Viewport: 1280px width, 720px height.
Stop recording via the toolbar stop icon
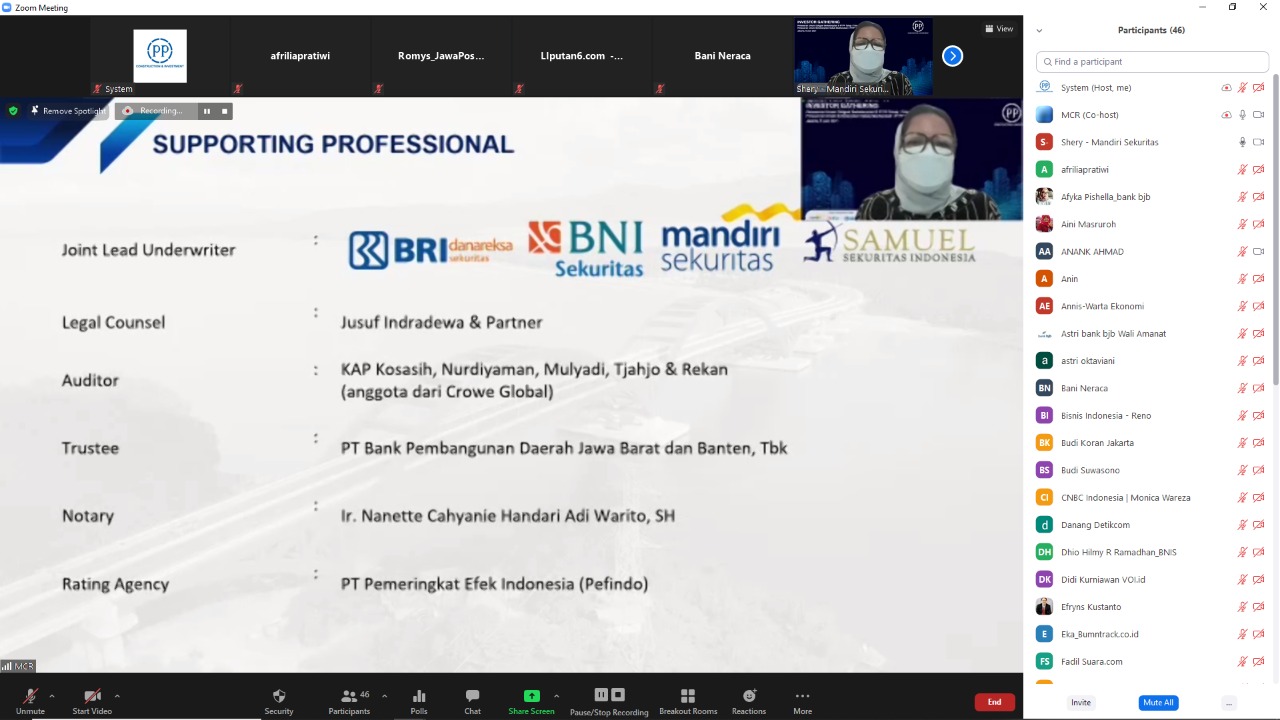(618, 695)
